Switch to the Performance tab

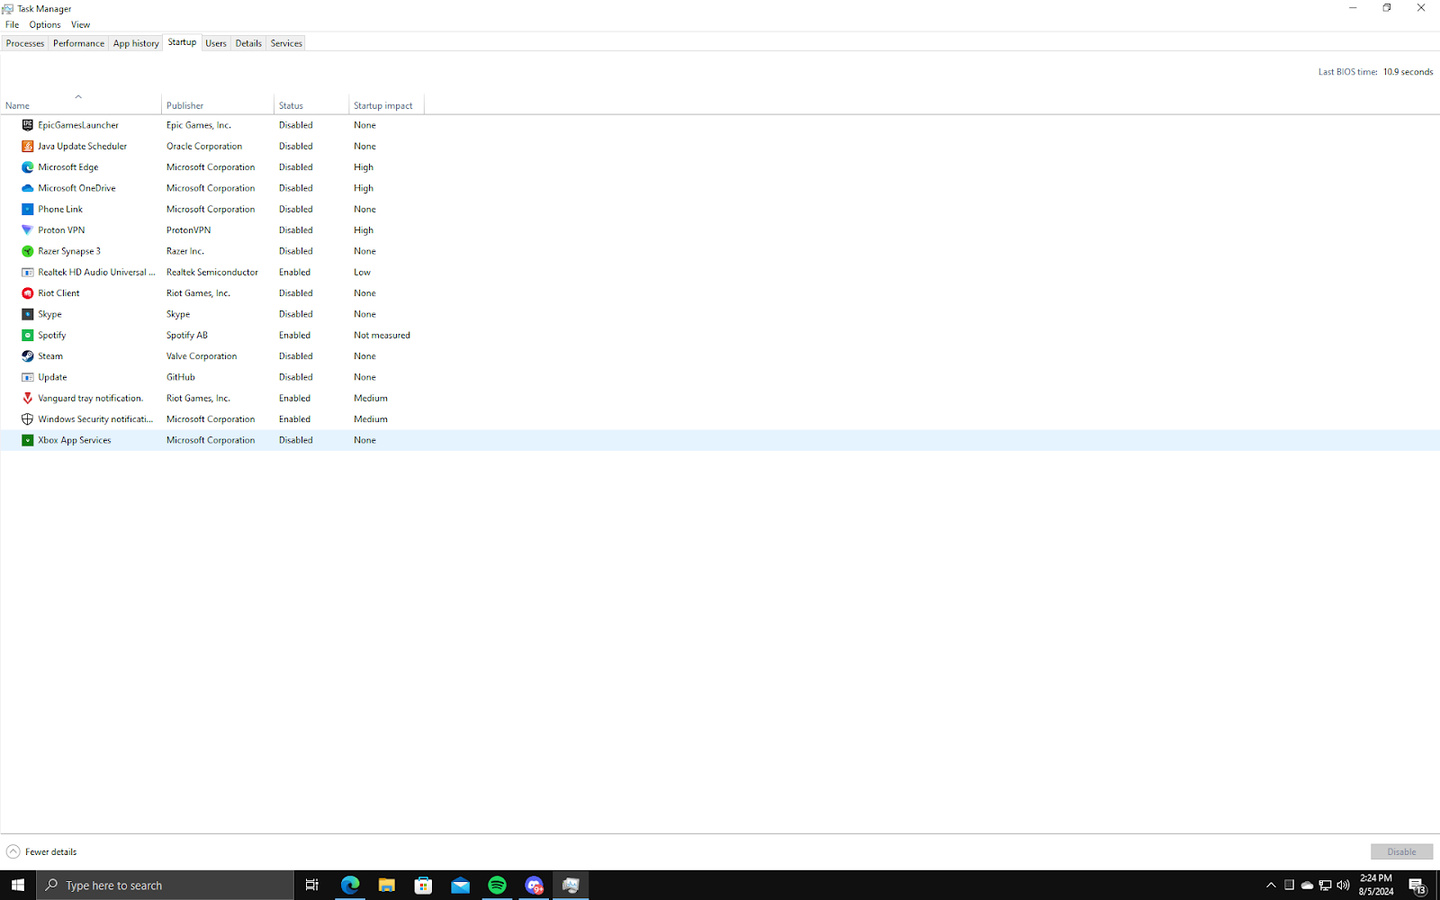(78, 42)
